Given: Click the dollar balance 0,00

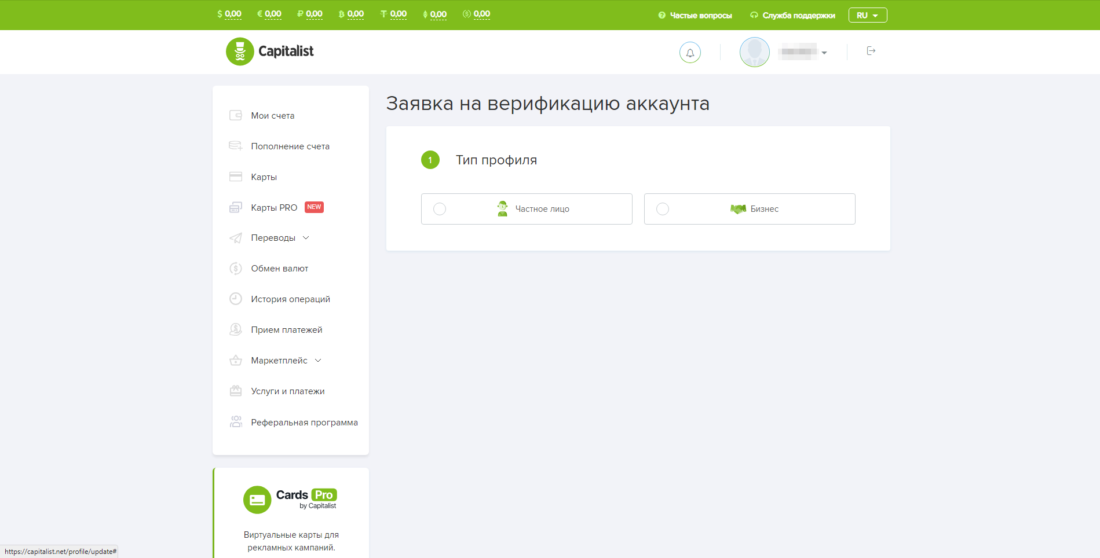Looking at the screenshot, I should tap(233, 14).
